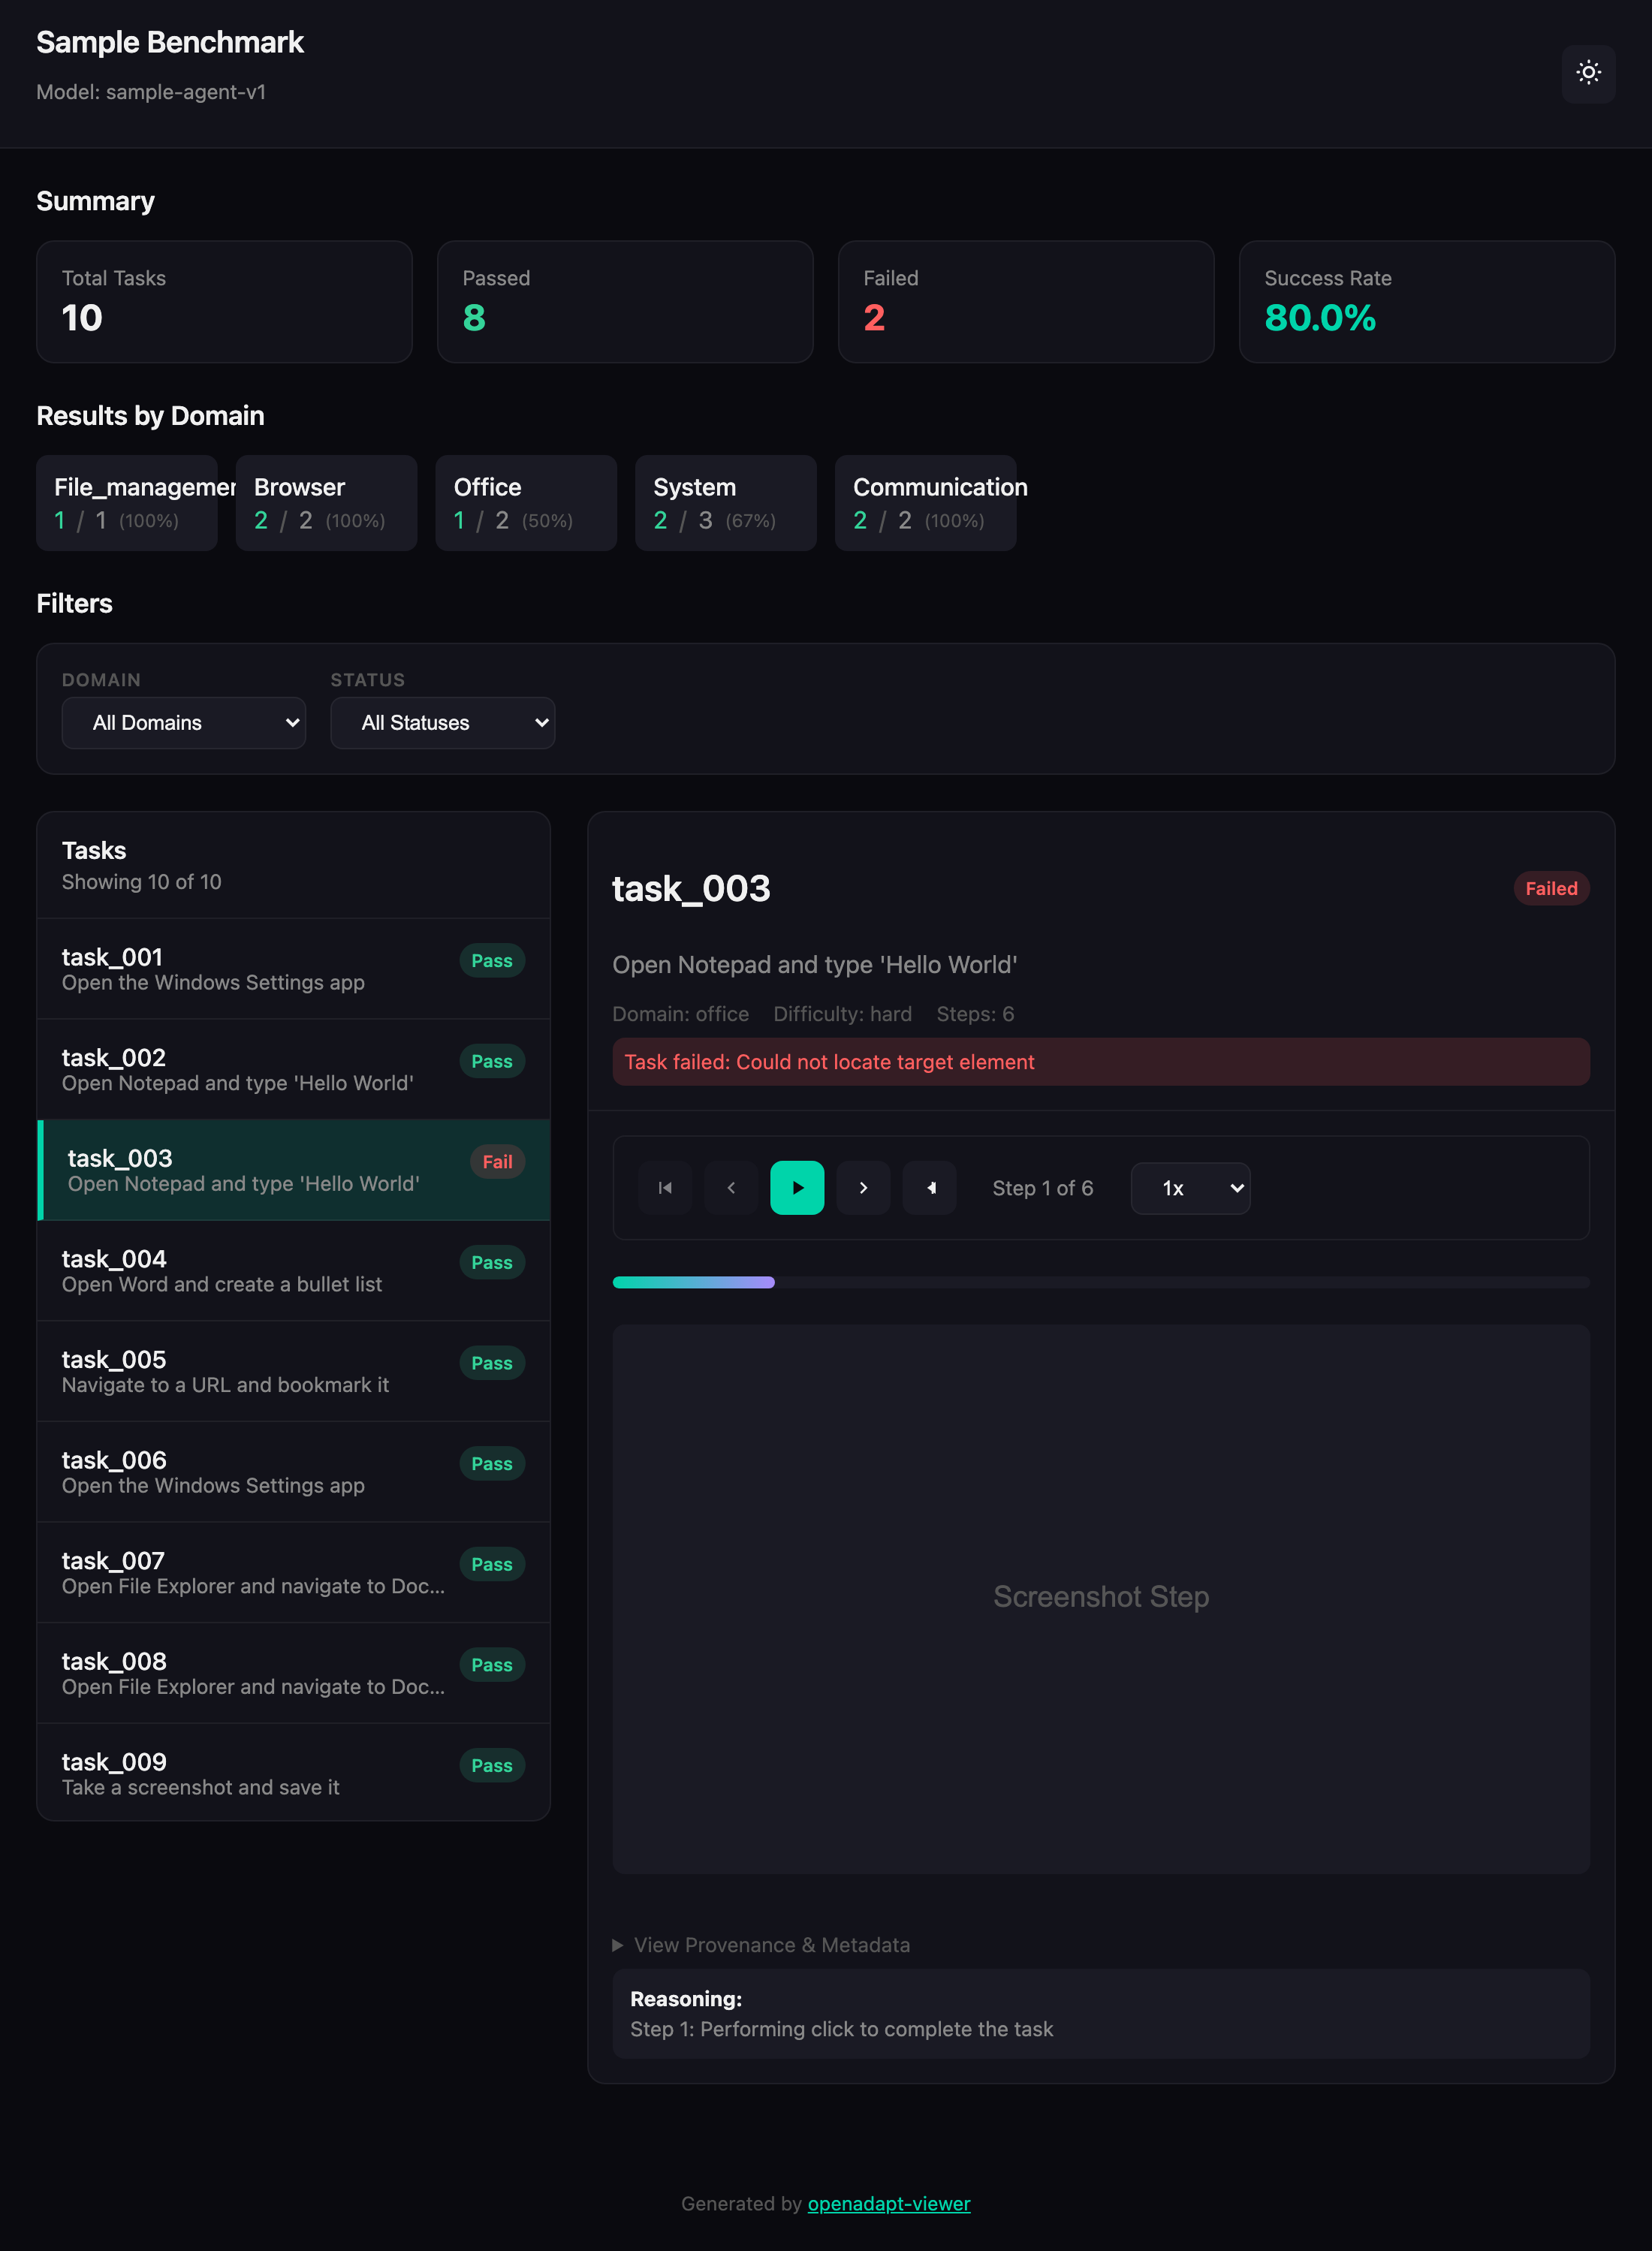
Task: Click the System domain card
Action: (x=726, y=503)
